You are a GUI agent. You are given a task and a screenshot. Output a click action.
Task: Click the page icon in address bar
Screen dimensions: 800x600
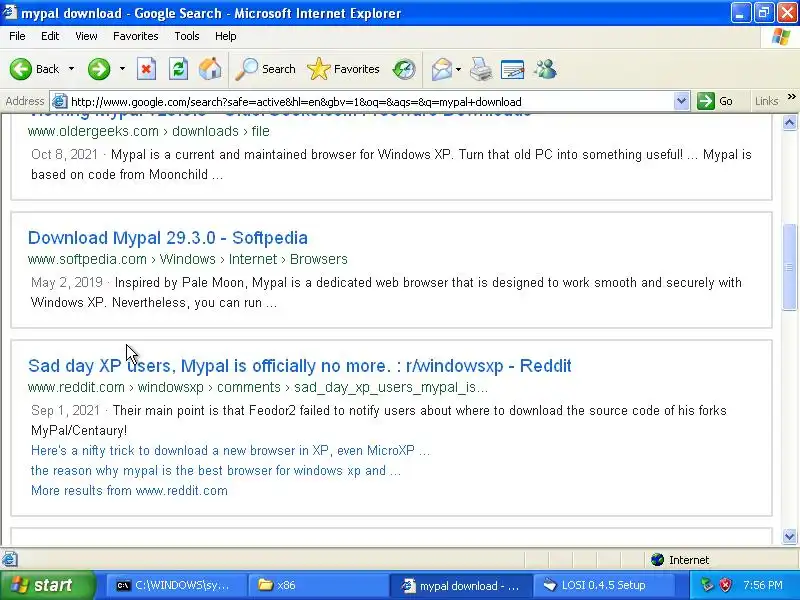tap(60, 102)
